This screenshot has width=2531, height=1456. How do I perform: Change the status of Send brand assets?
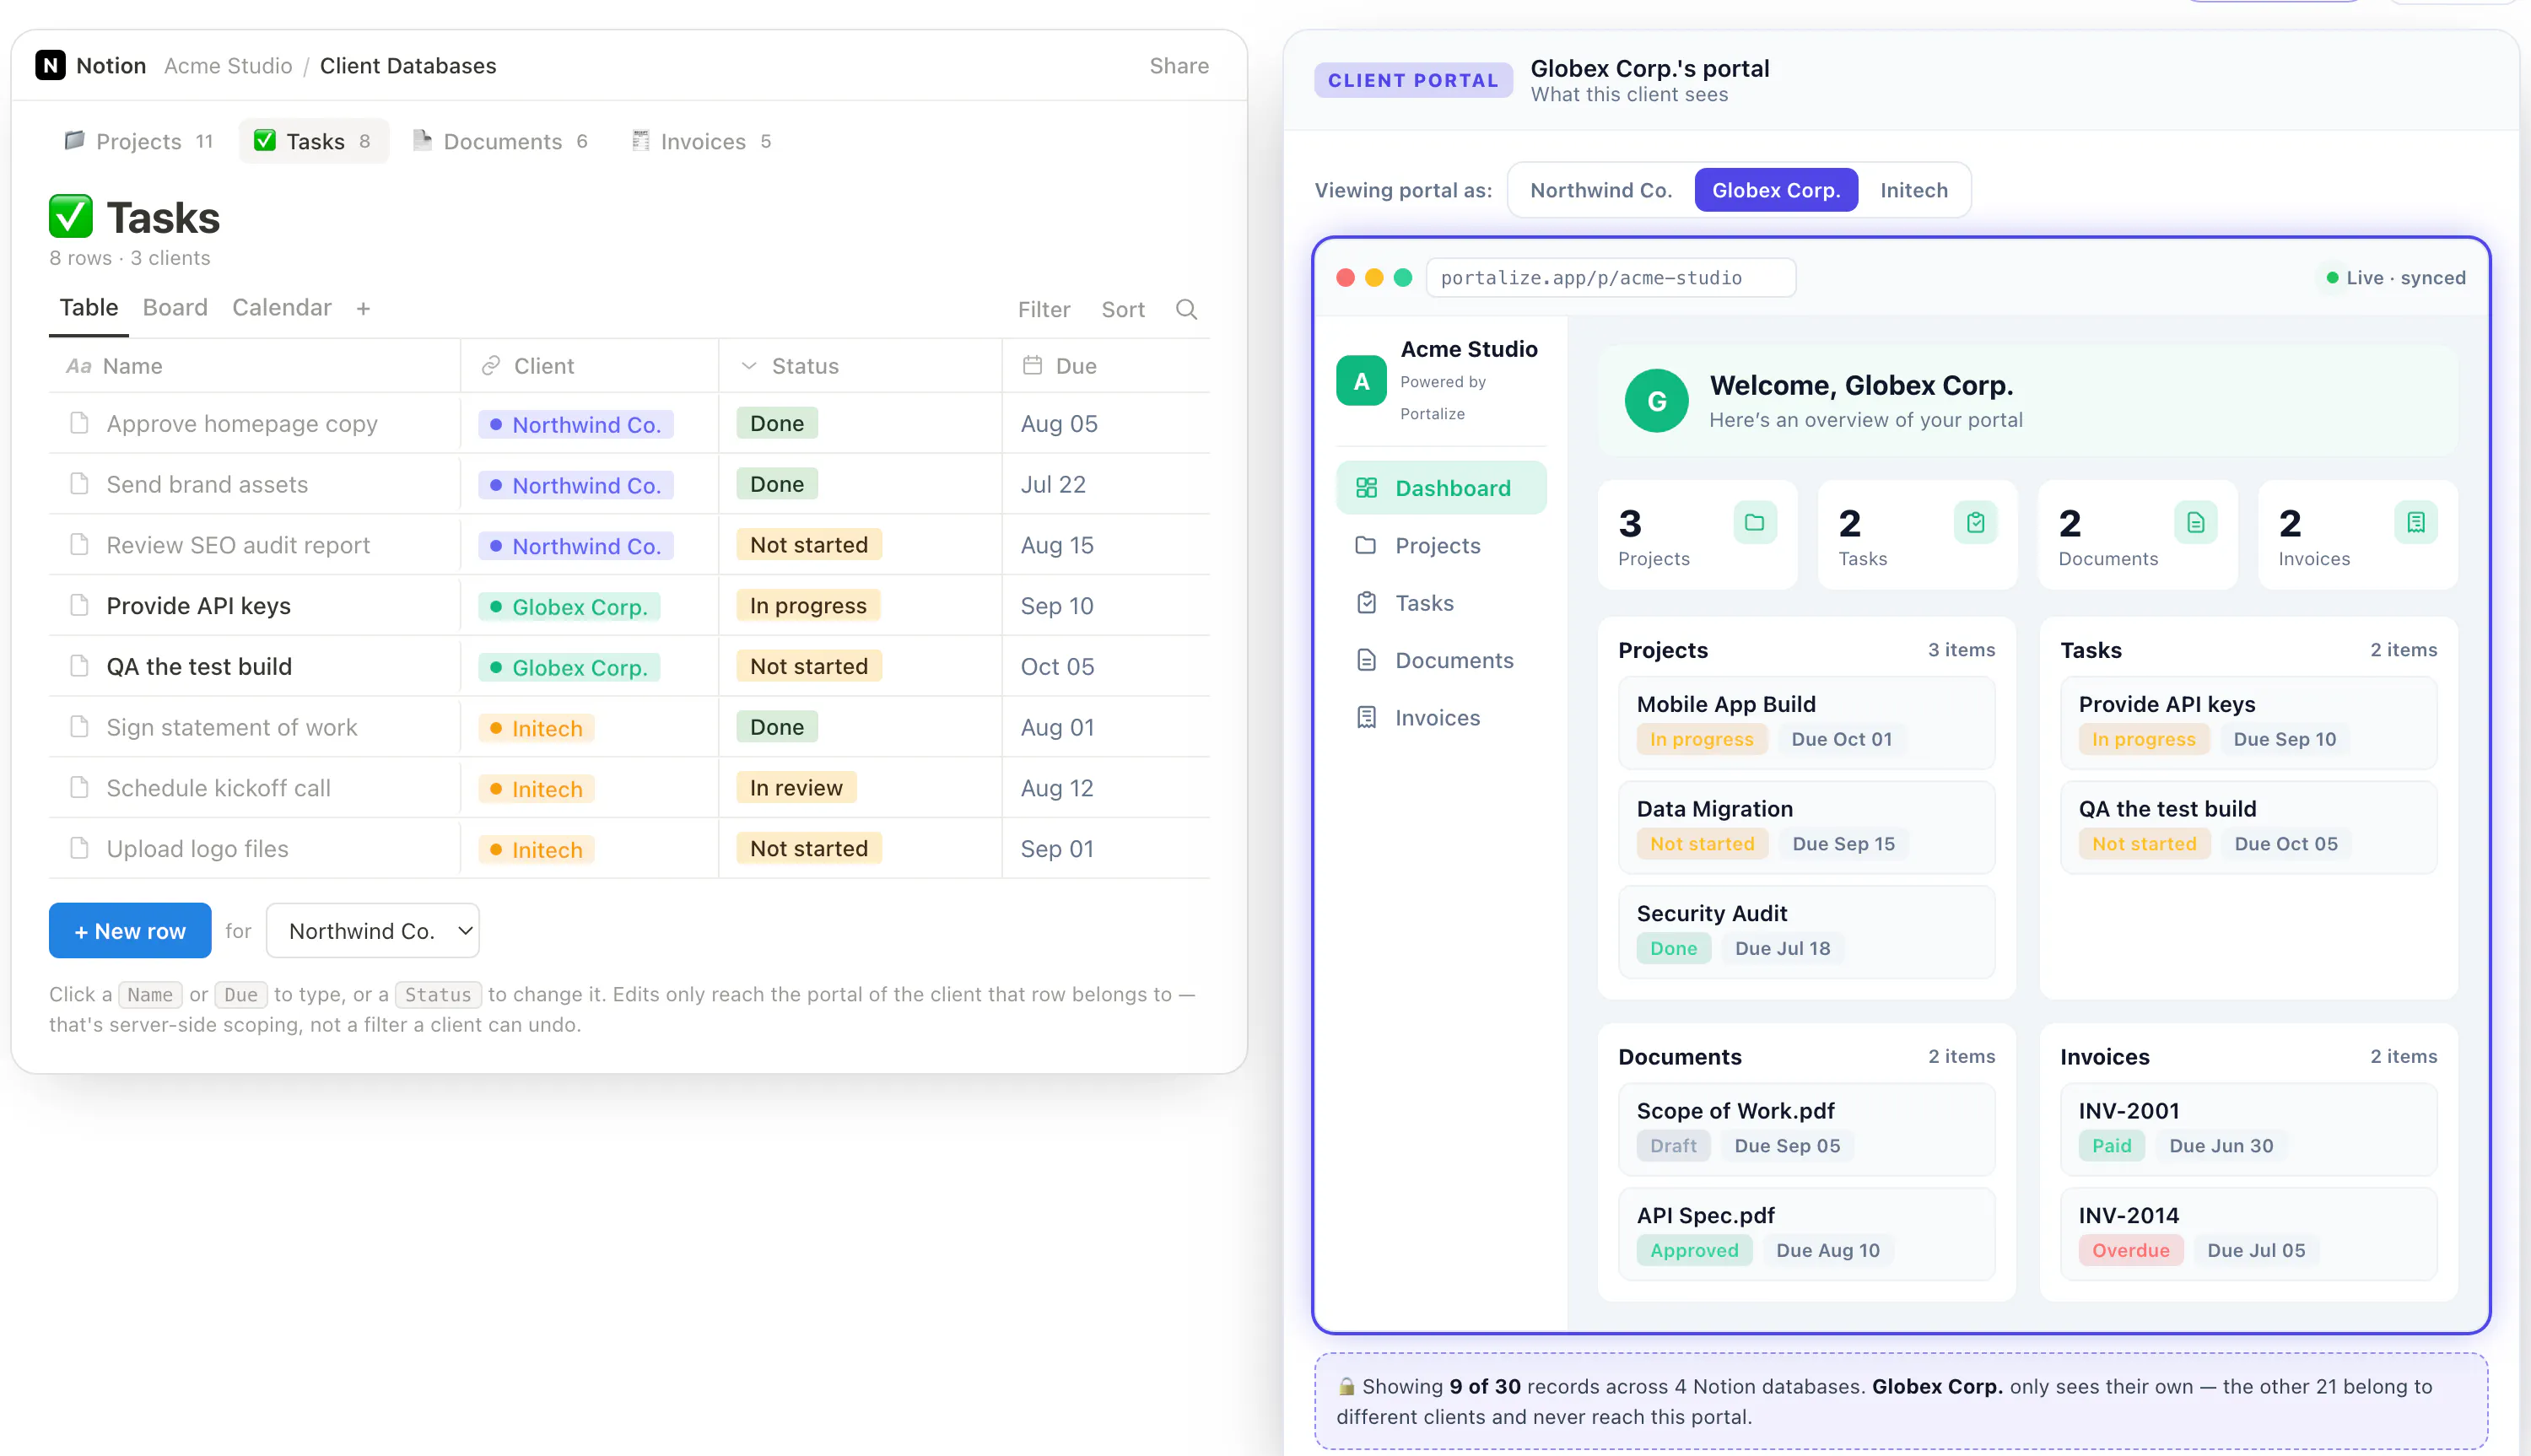pyautogui.click(x=777, y=484)
